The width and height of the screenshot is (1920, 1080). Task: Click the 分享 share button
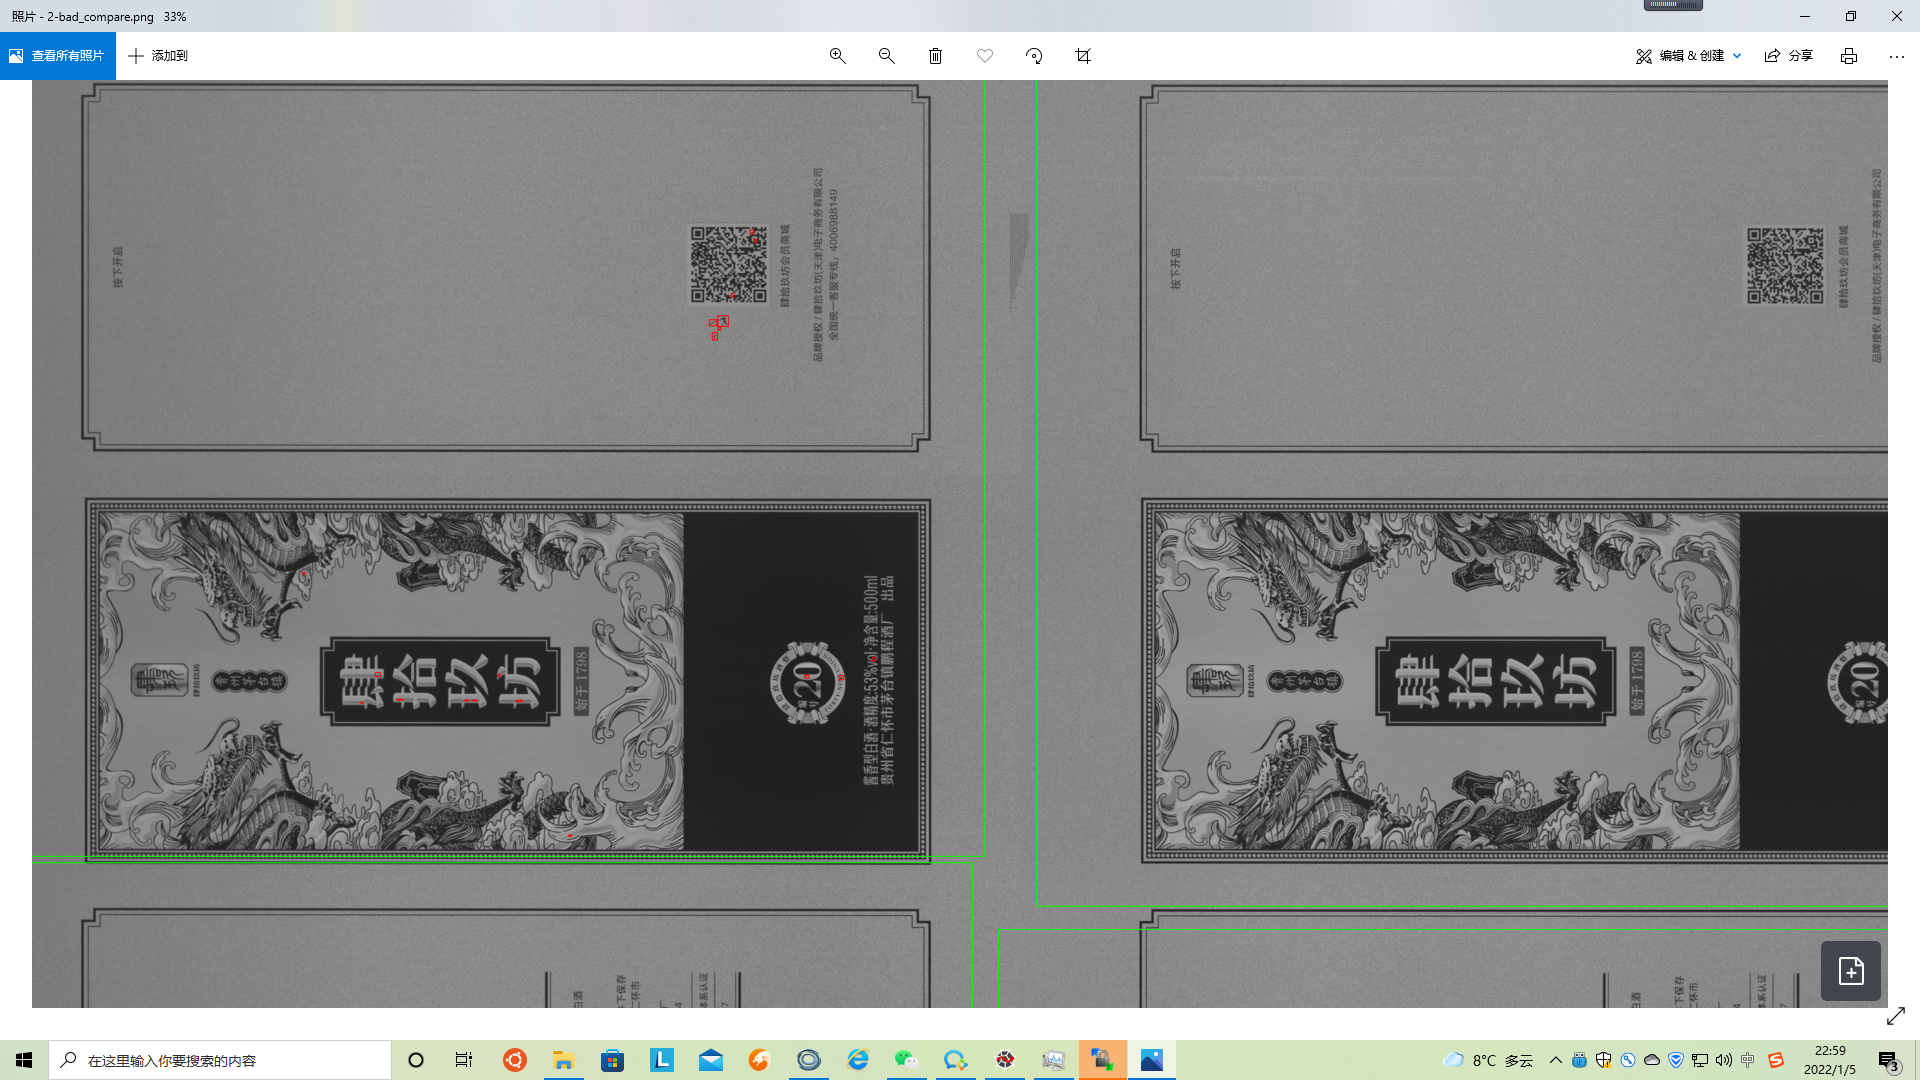point(1789,56)
